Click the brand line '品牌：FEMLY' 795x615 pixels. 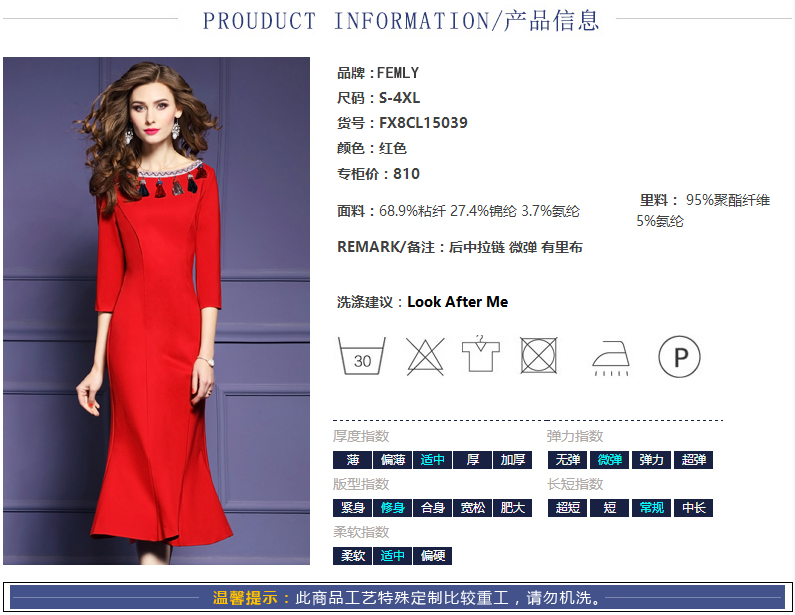(x=378, y=73)
